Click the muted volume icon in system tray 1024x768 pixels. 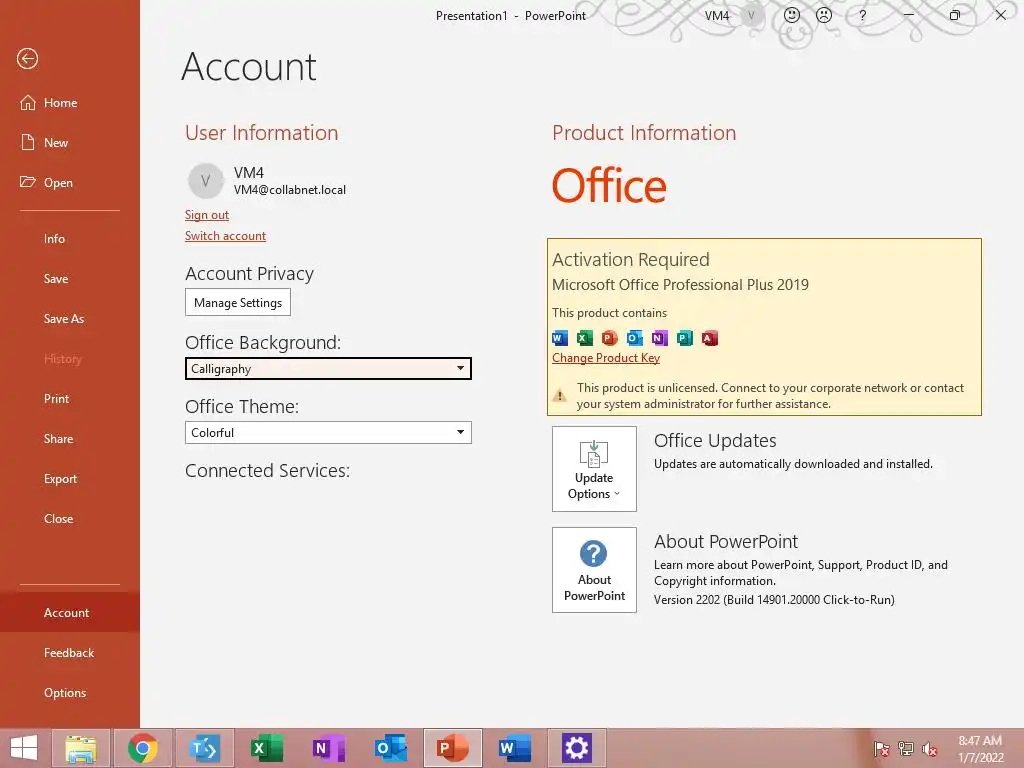930,749
